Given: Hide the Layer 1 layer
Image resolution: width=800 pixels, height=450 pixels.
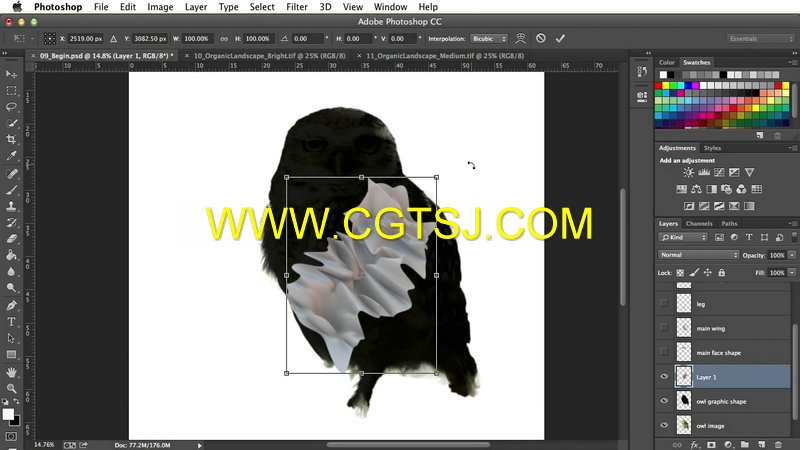Looking at the screenshot, I should (664, 377).
